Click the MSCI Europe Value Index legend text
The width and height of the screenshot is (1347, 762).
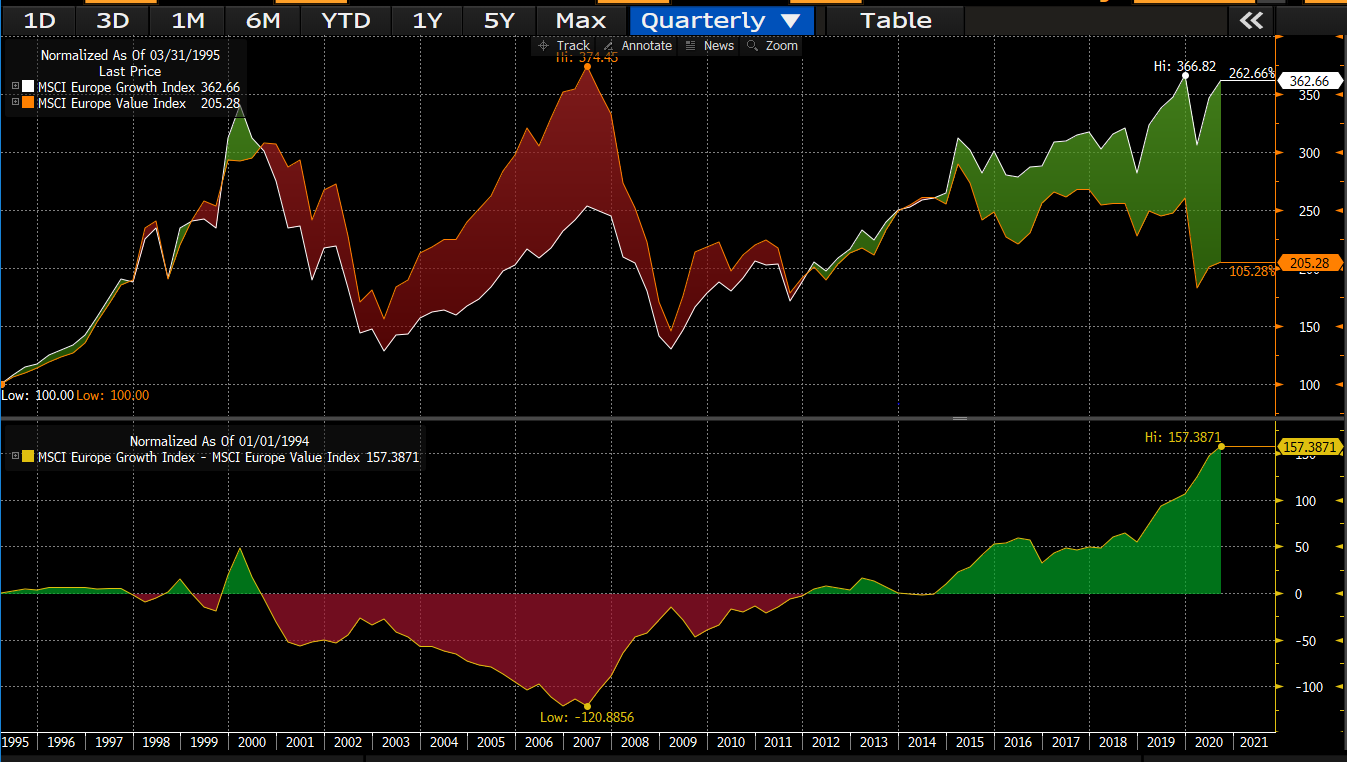(x=111, y=103)
